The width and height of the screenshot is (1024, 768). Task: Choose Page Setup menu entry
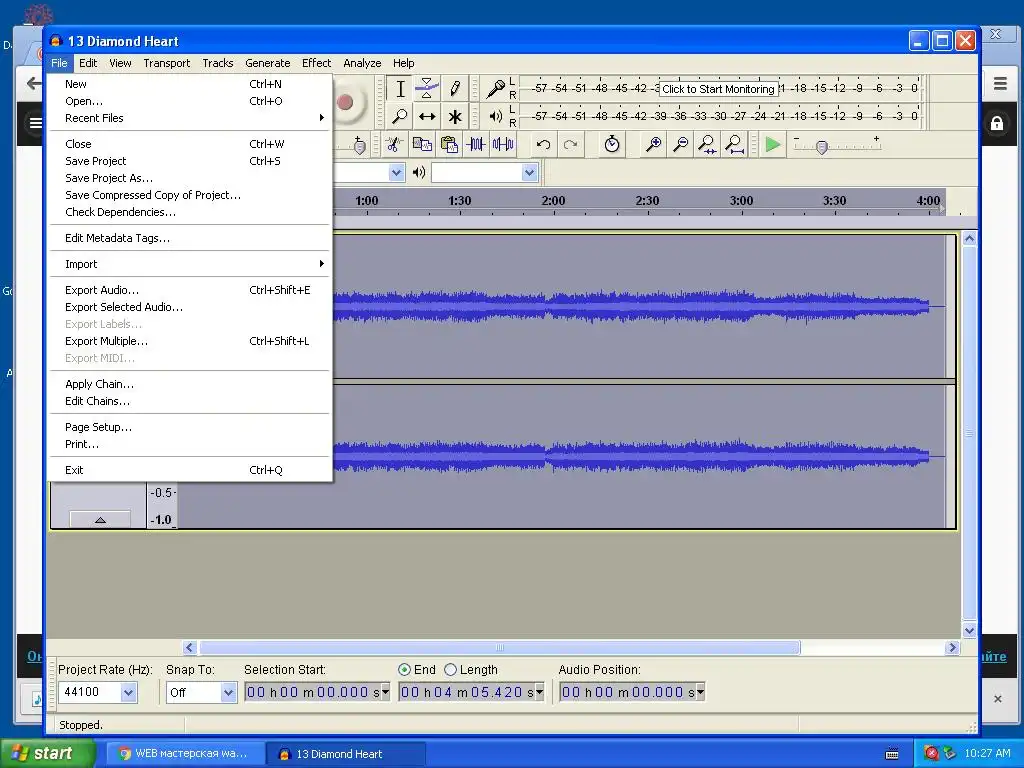191,427
